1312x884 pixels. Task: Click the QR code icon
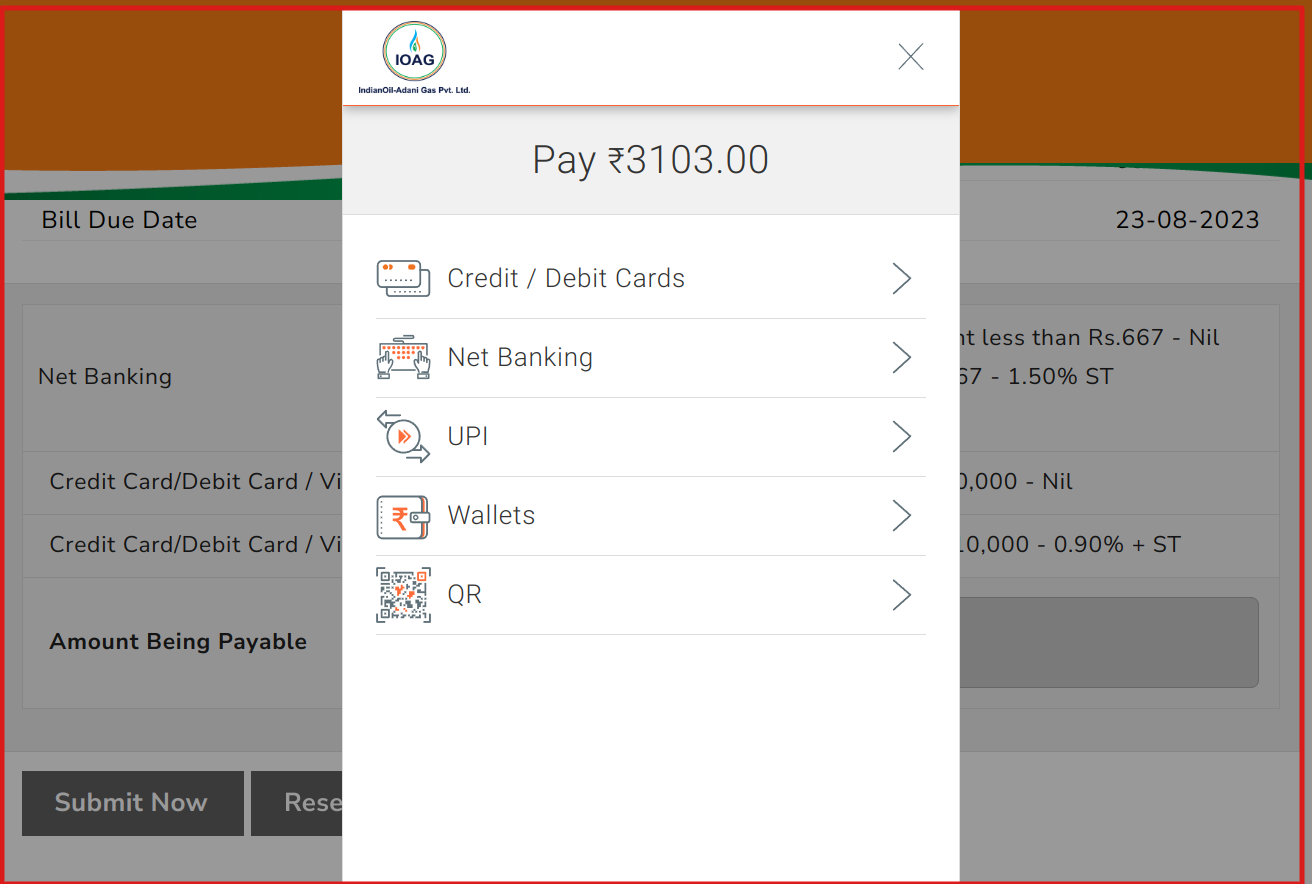tap(403, 595)
